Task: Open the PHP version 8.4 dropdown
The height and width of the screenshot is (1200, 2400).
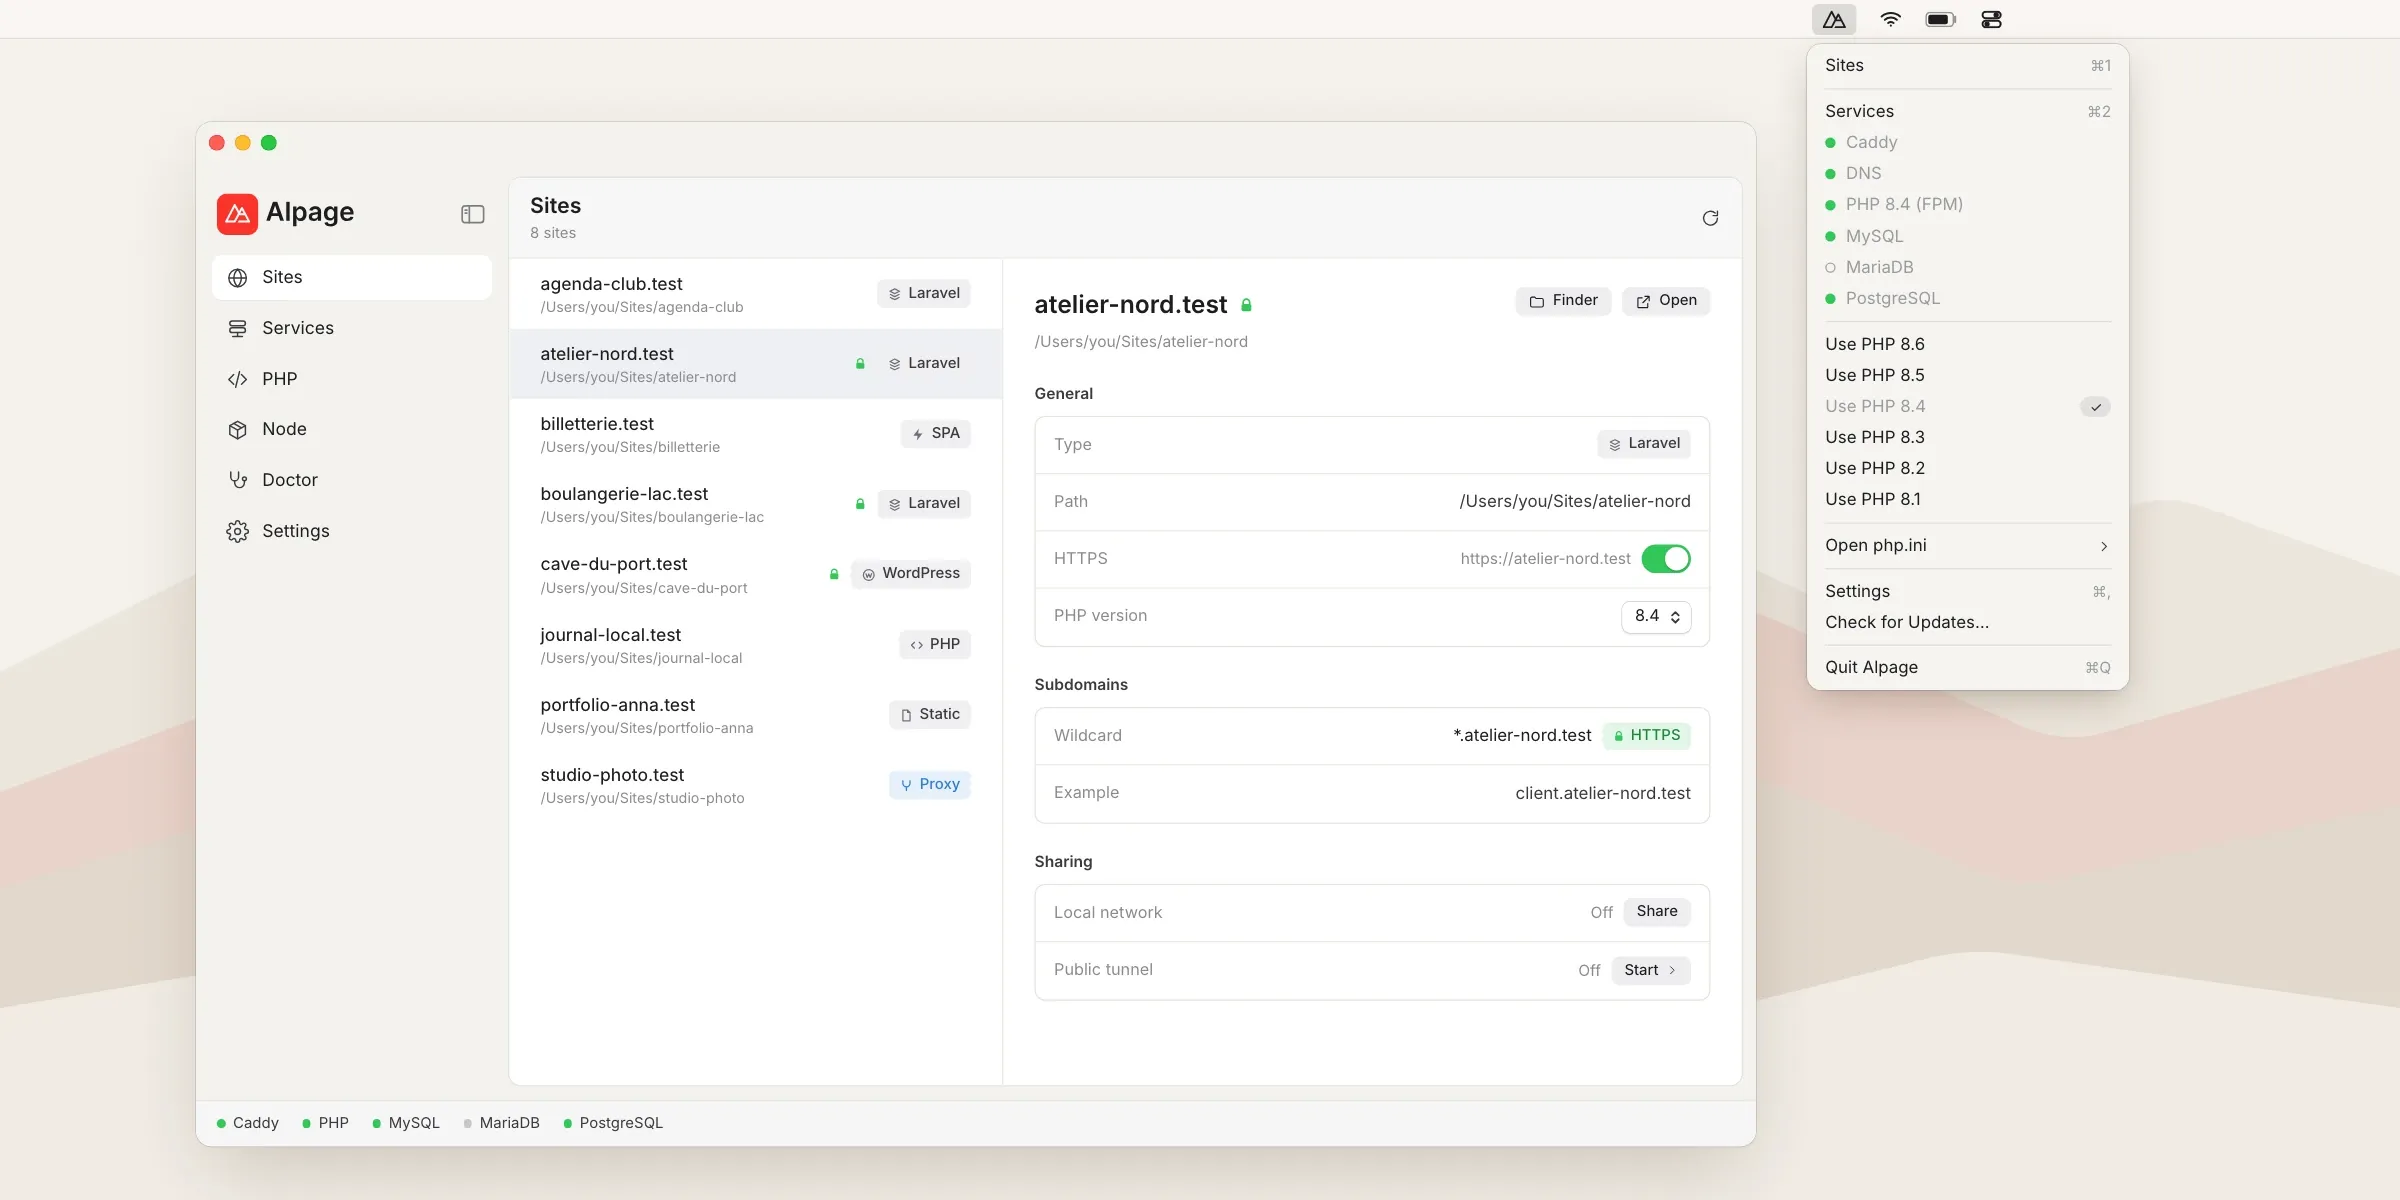Action: (1656, 616)
